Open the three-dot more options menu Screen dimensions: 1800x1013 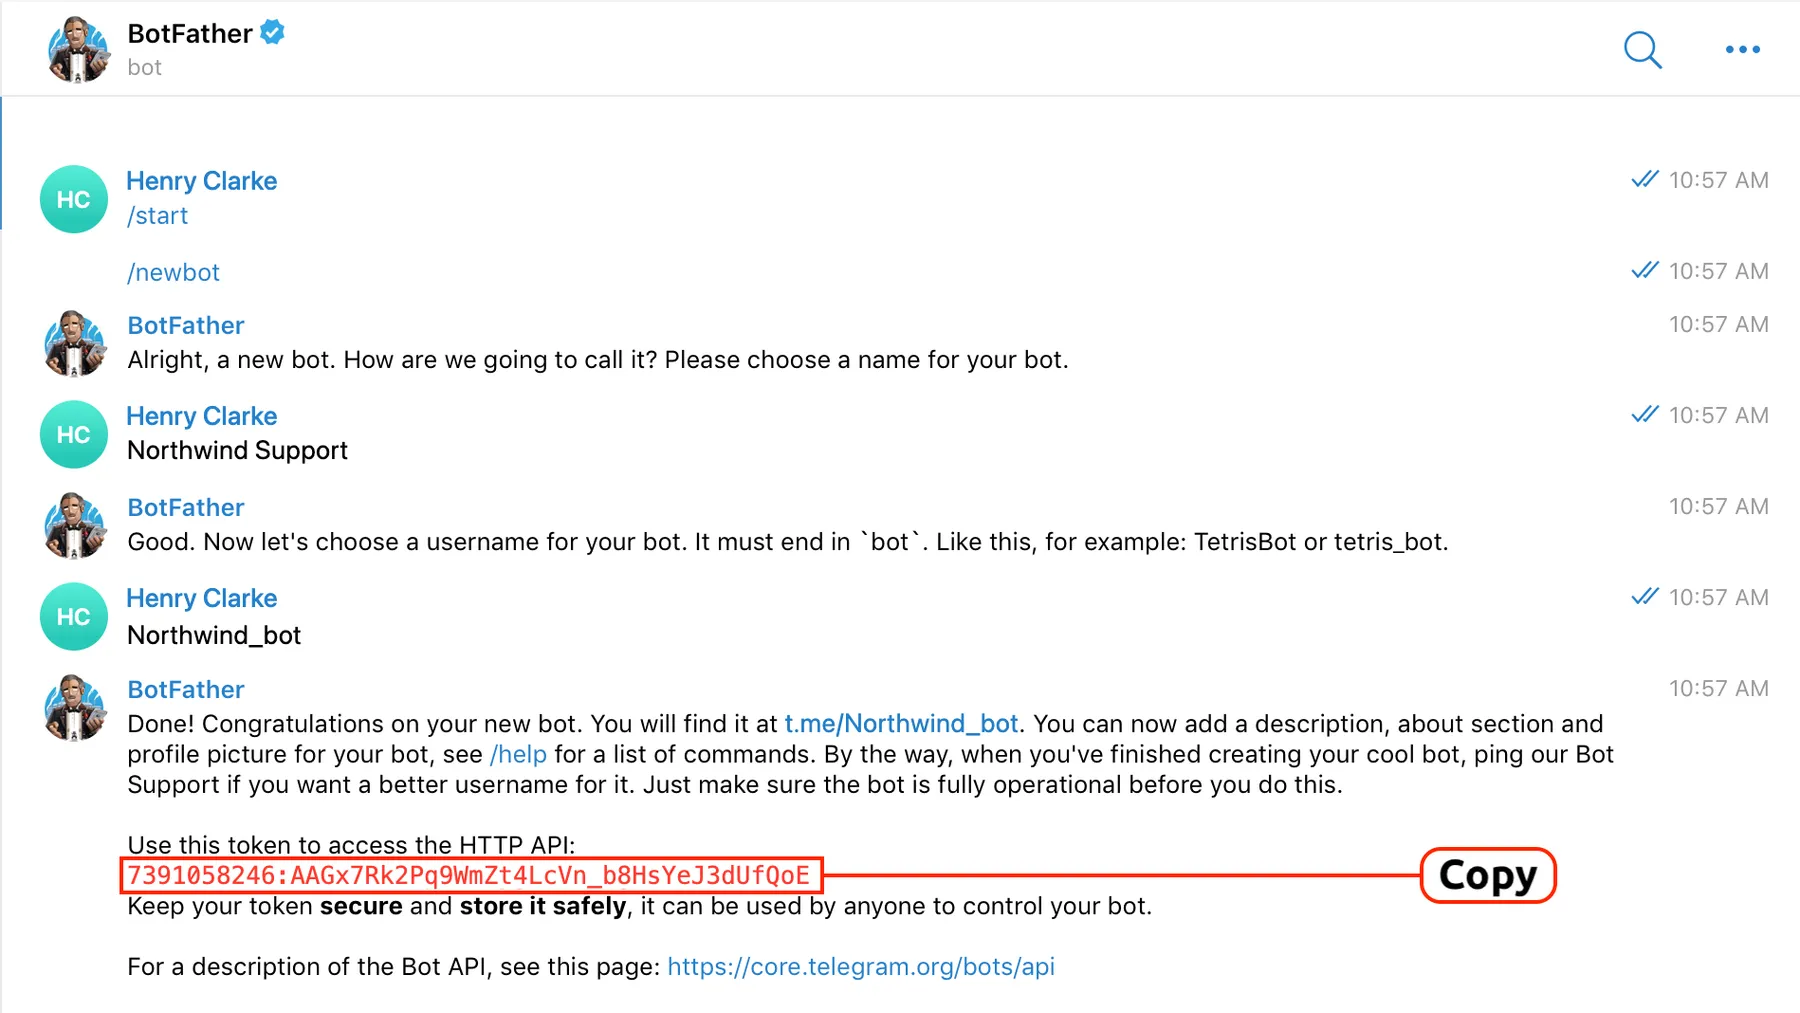pos(1742,49)
